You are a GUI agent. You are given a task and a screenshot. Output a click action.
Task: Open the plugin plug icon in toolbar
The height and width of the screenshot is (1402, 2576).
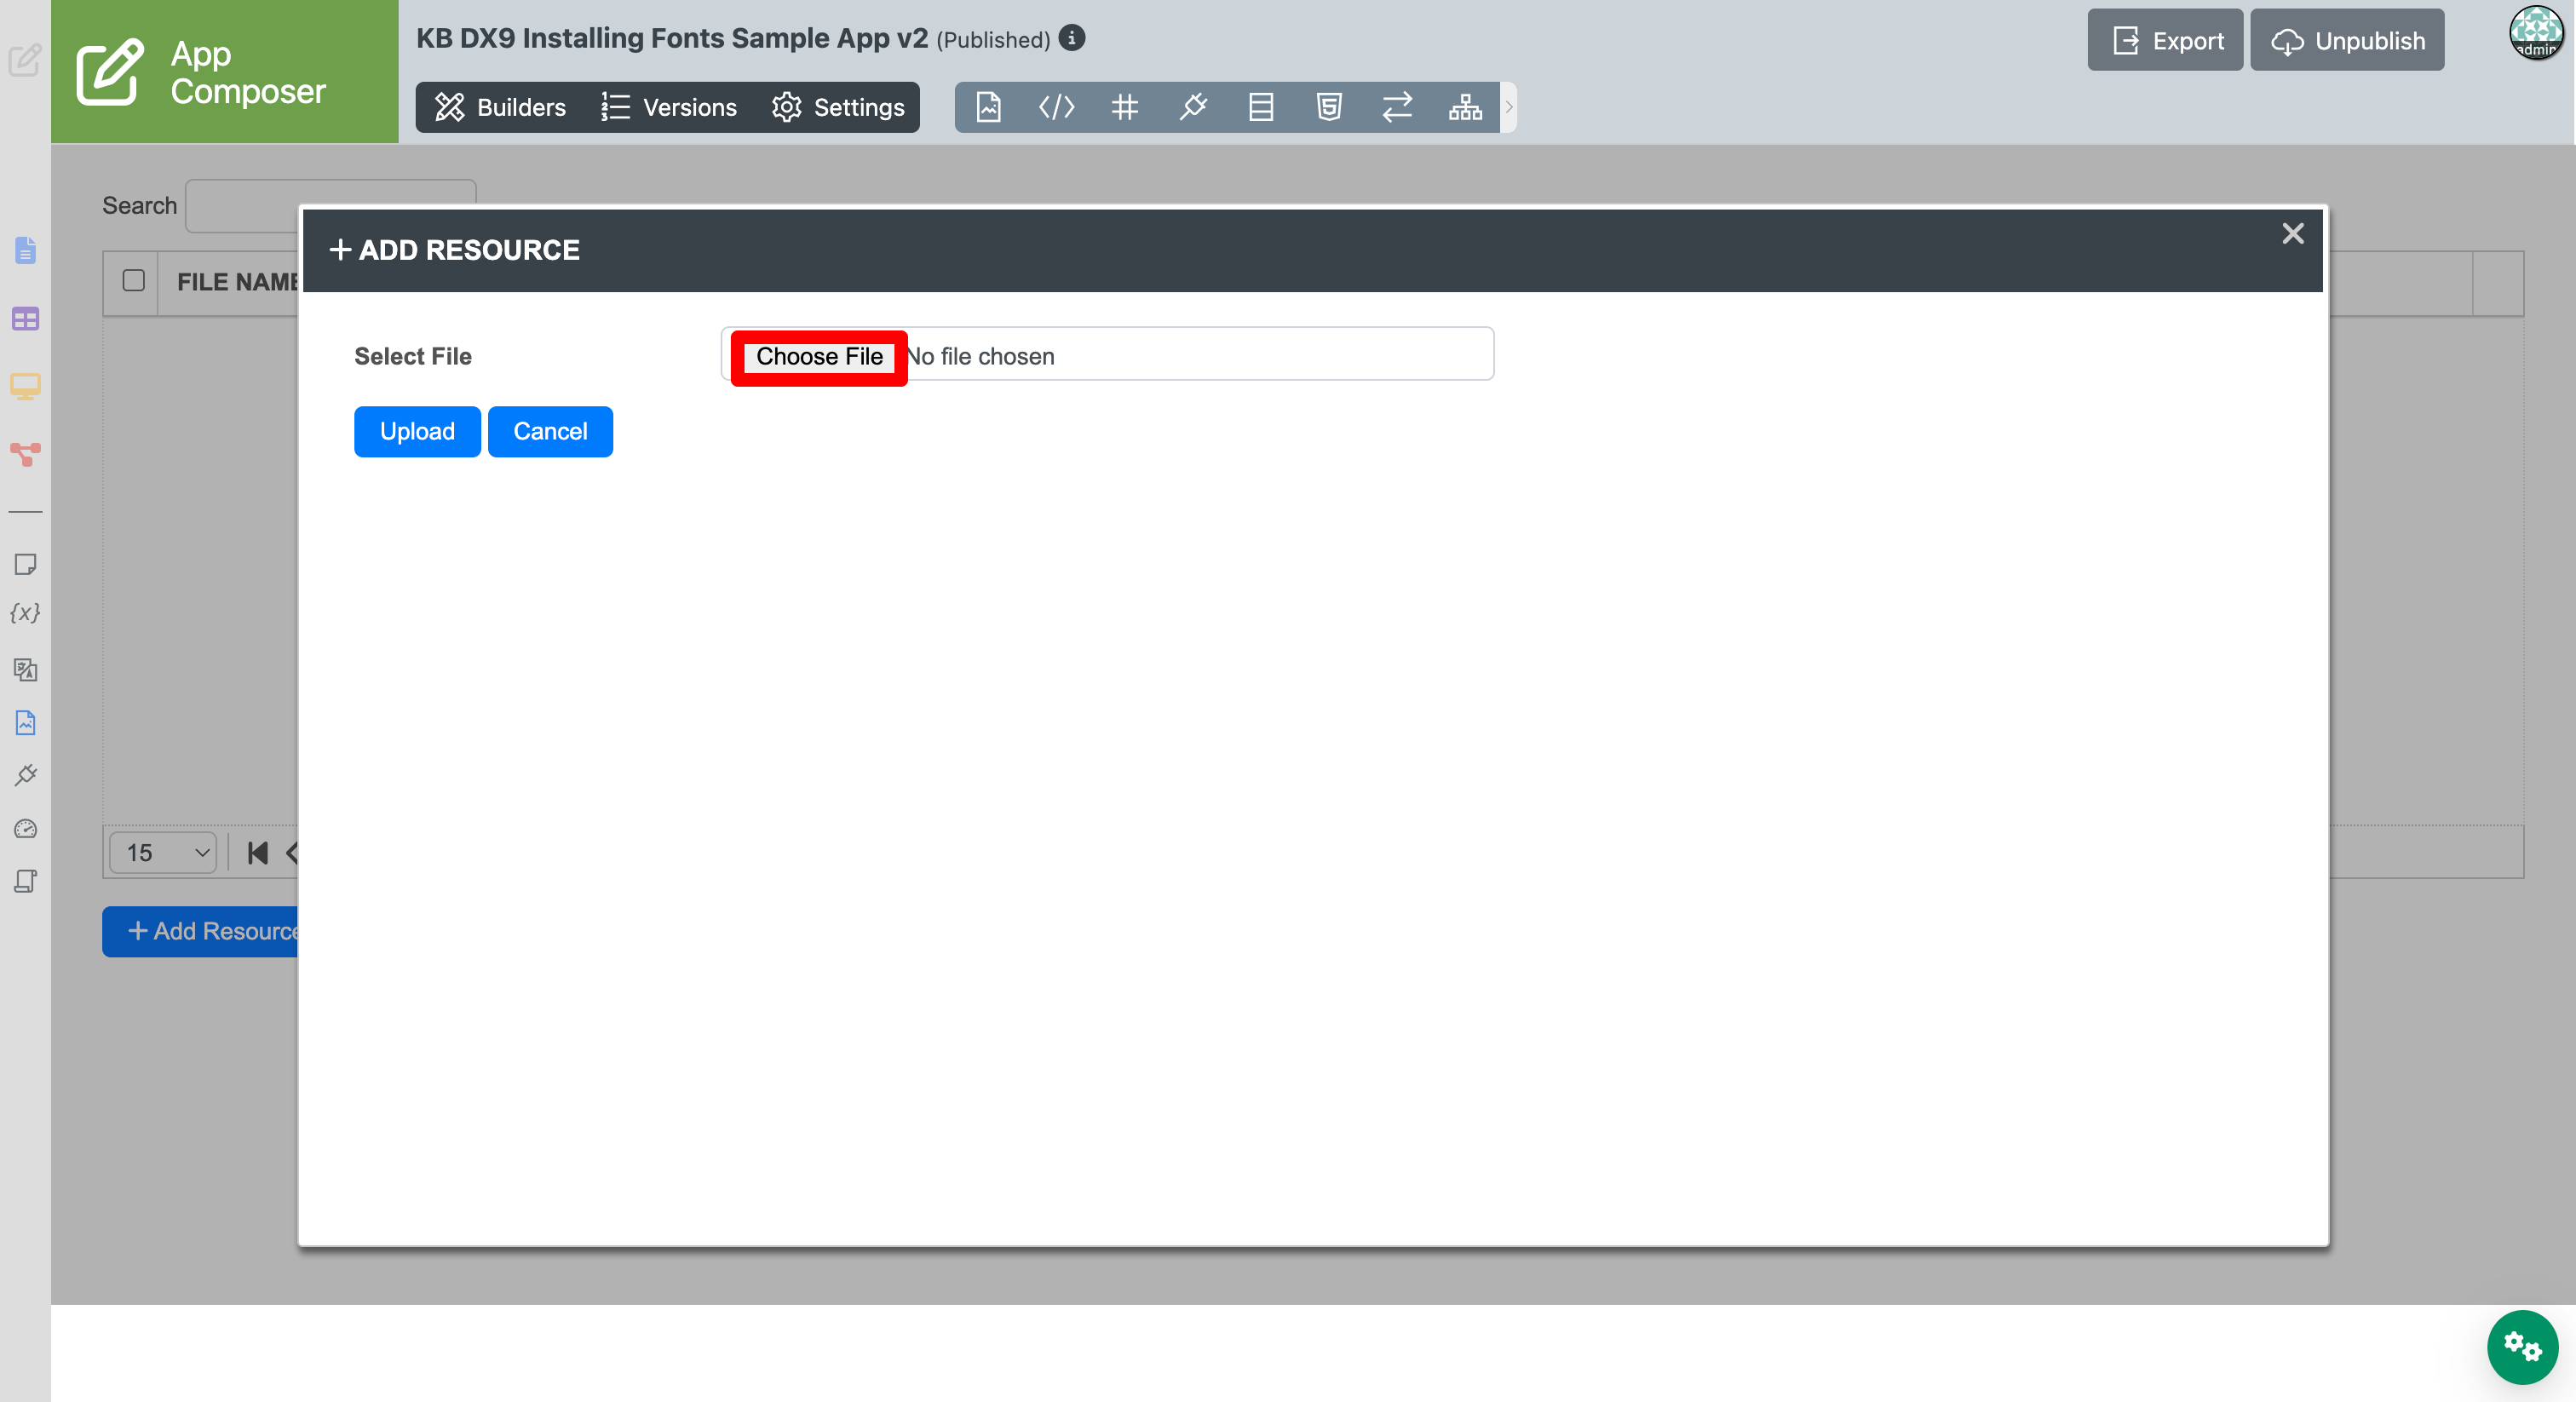coord(1193,107)
